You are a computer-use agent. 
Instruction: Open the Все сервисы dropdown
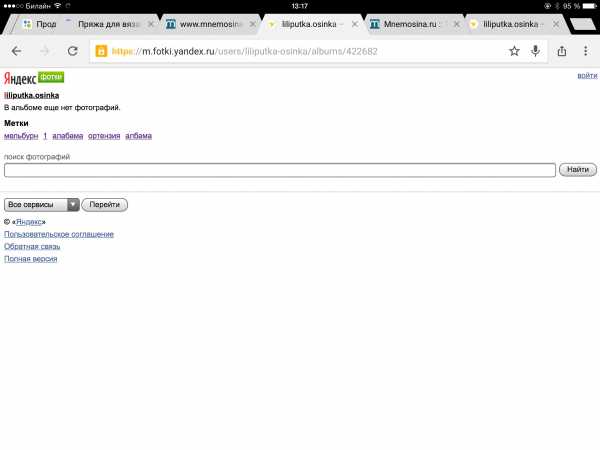pyautogui.click(x=42, y=204)
